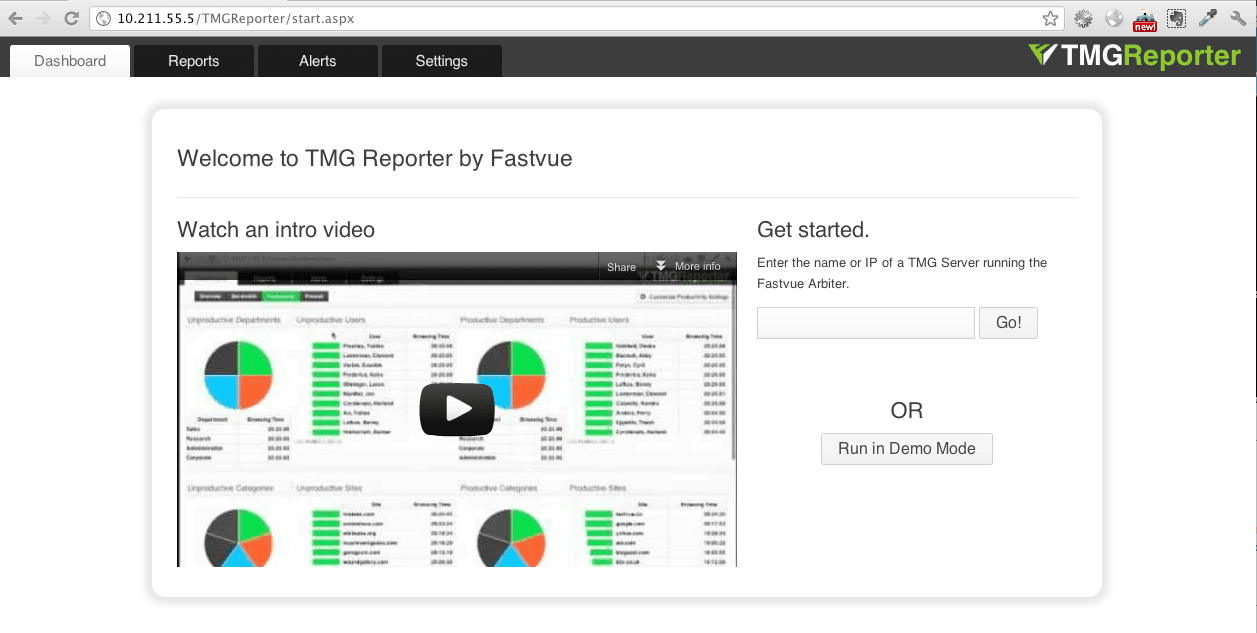The image size is (1257, 633).
Task: Open the Reports tab
Action: pyautogui.click(x=194, y=61)
